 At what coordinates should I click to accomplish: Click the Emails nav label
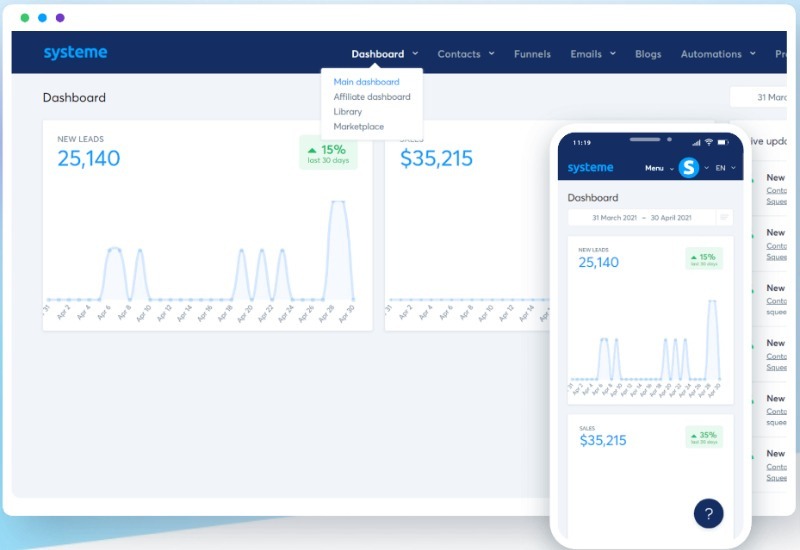pos(586,54)
